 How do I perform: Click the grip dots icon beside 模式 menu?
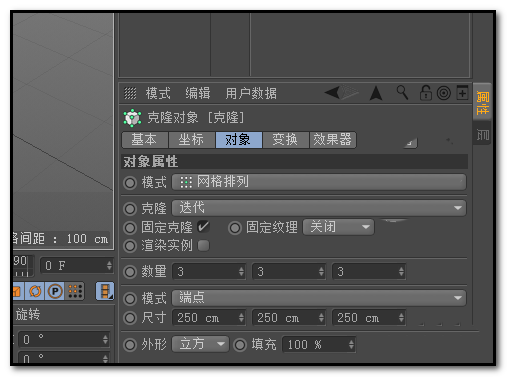point(130,93)
